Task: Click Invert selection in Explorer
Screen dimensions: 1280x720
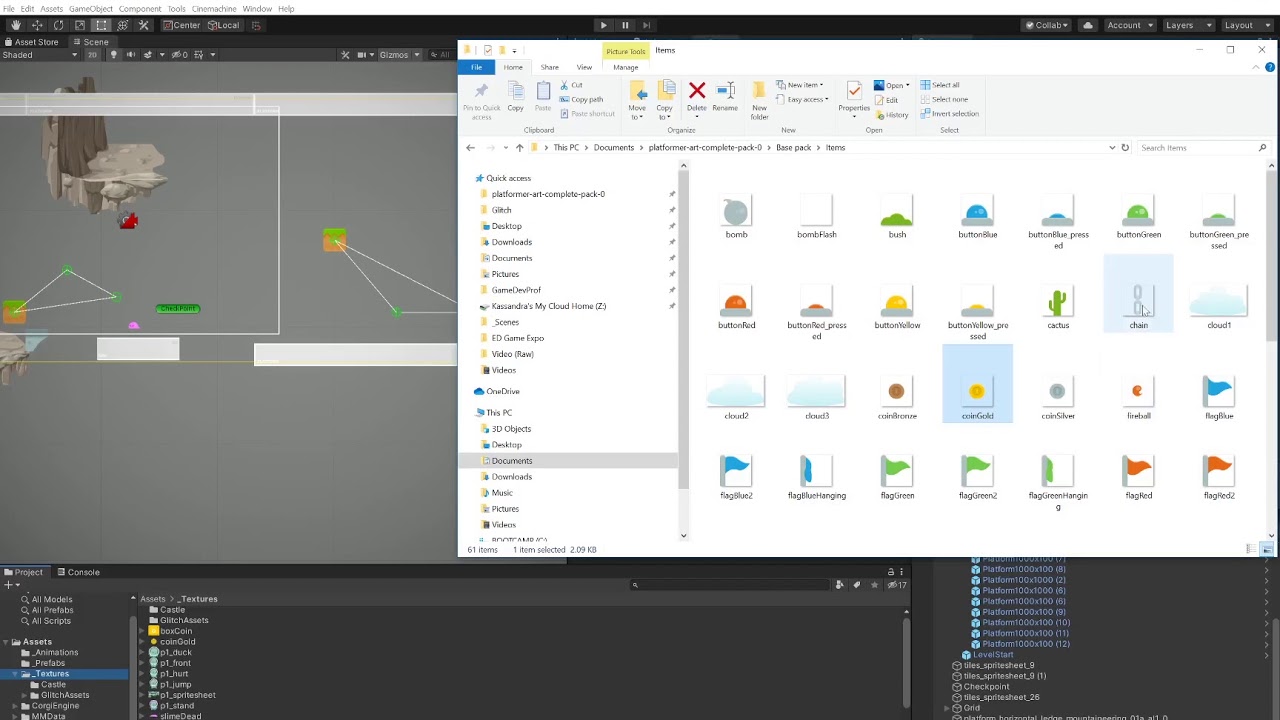Action: tap(949, 113)
